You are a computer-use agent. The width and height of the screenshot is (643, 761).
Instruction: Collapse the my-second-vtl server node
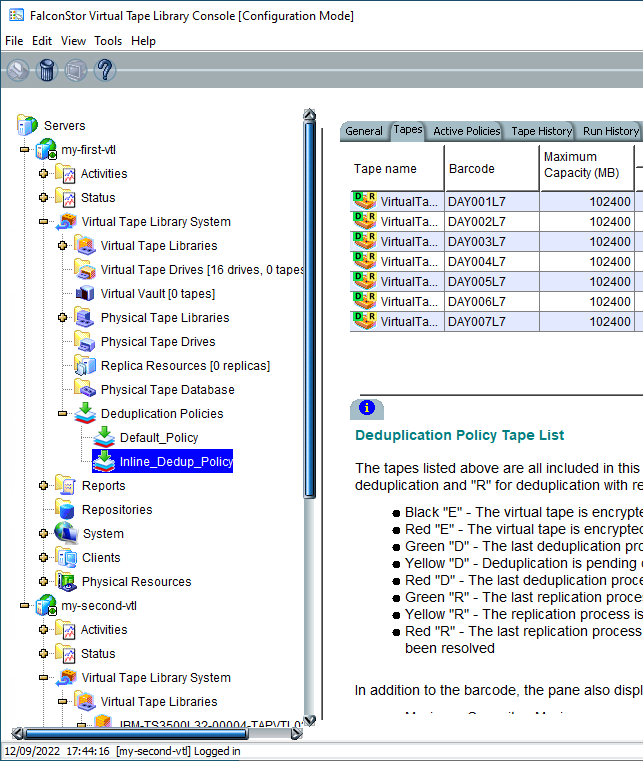point(24,605)
